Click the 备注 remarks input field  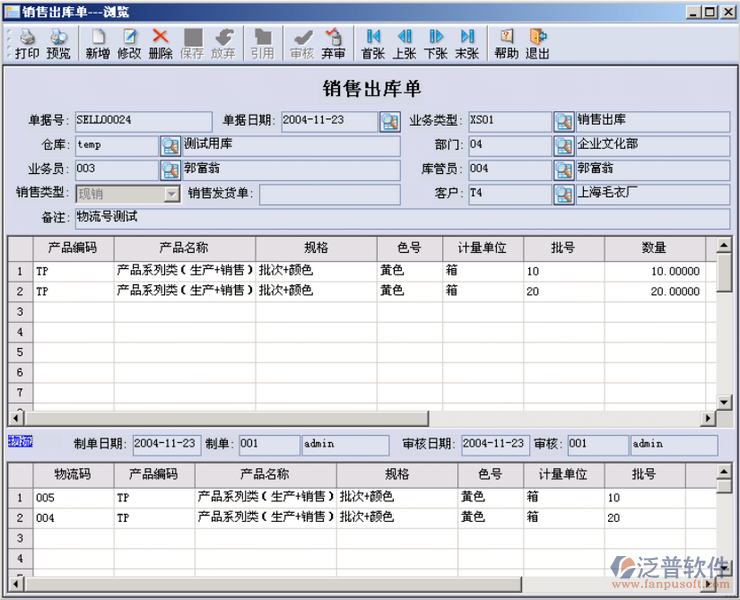click(x=400, y=218)
